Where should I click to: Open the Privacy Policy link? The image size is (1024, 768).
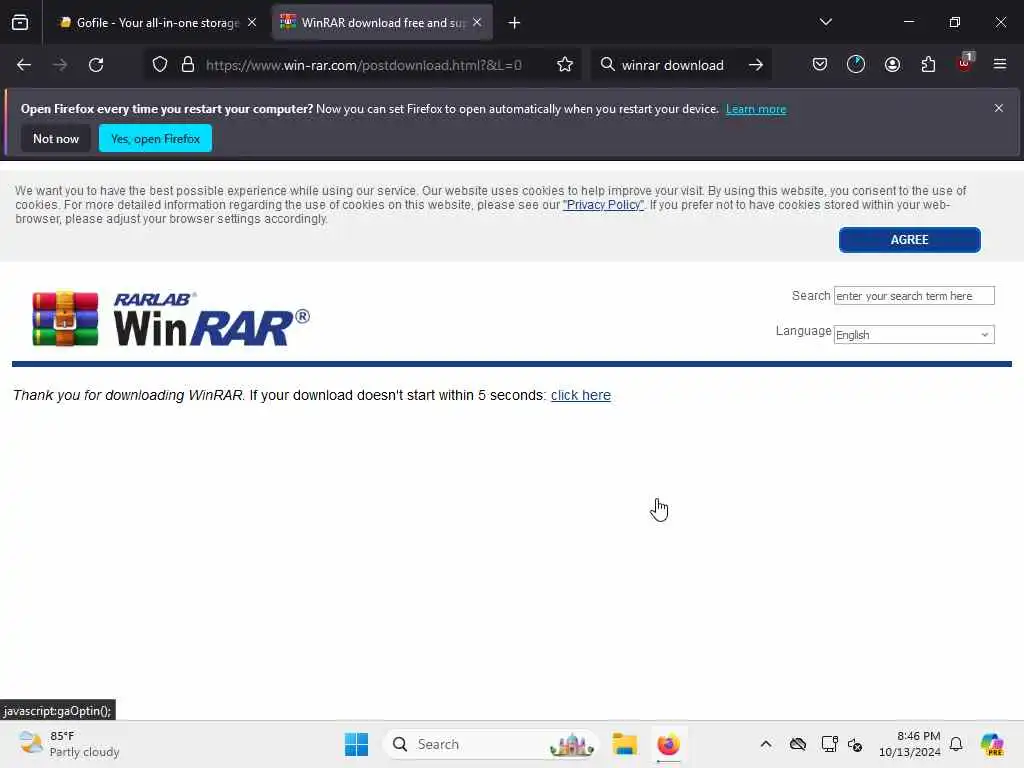tap(603, 205)
